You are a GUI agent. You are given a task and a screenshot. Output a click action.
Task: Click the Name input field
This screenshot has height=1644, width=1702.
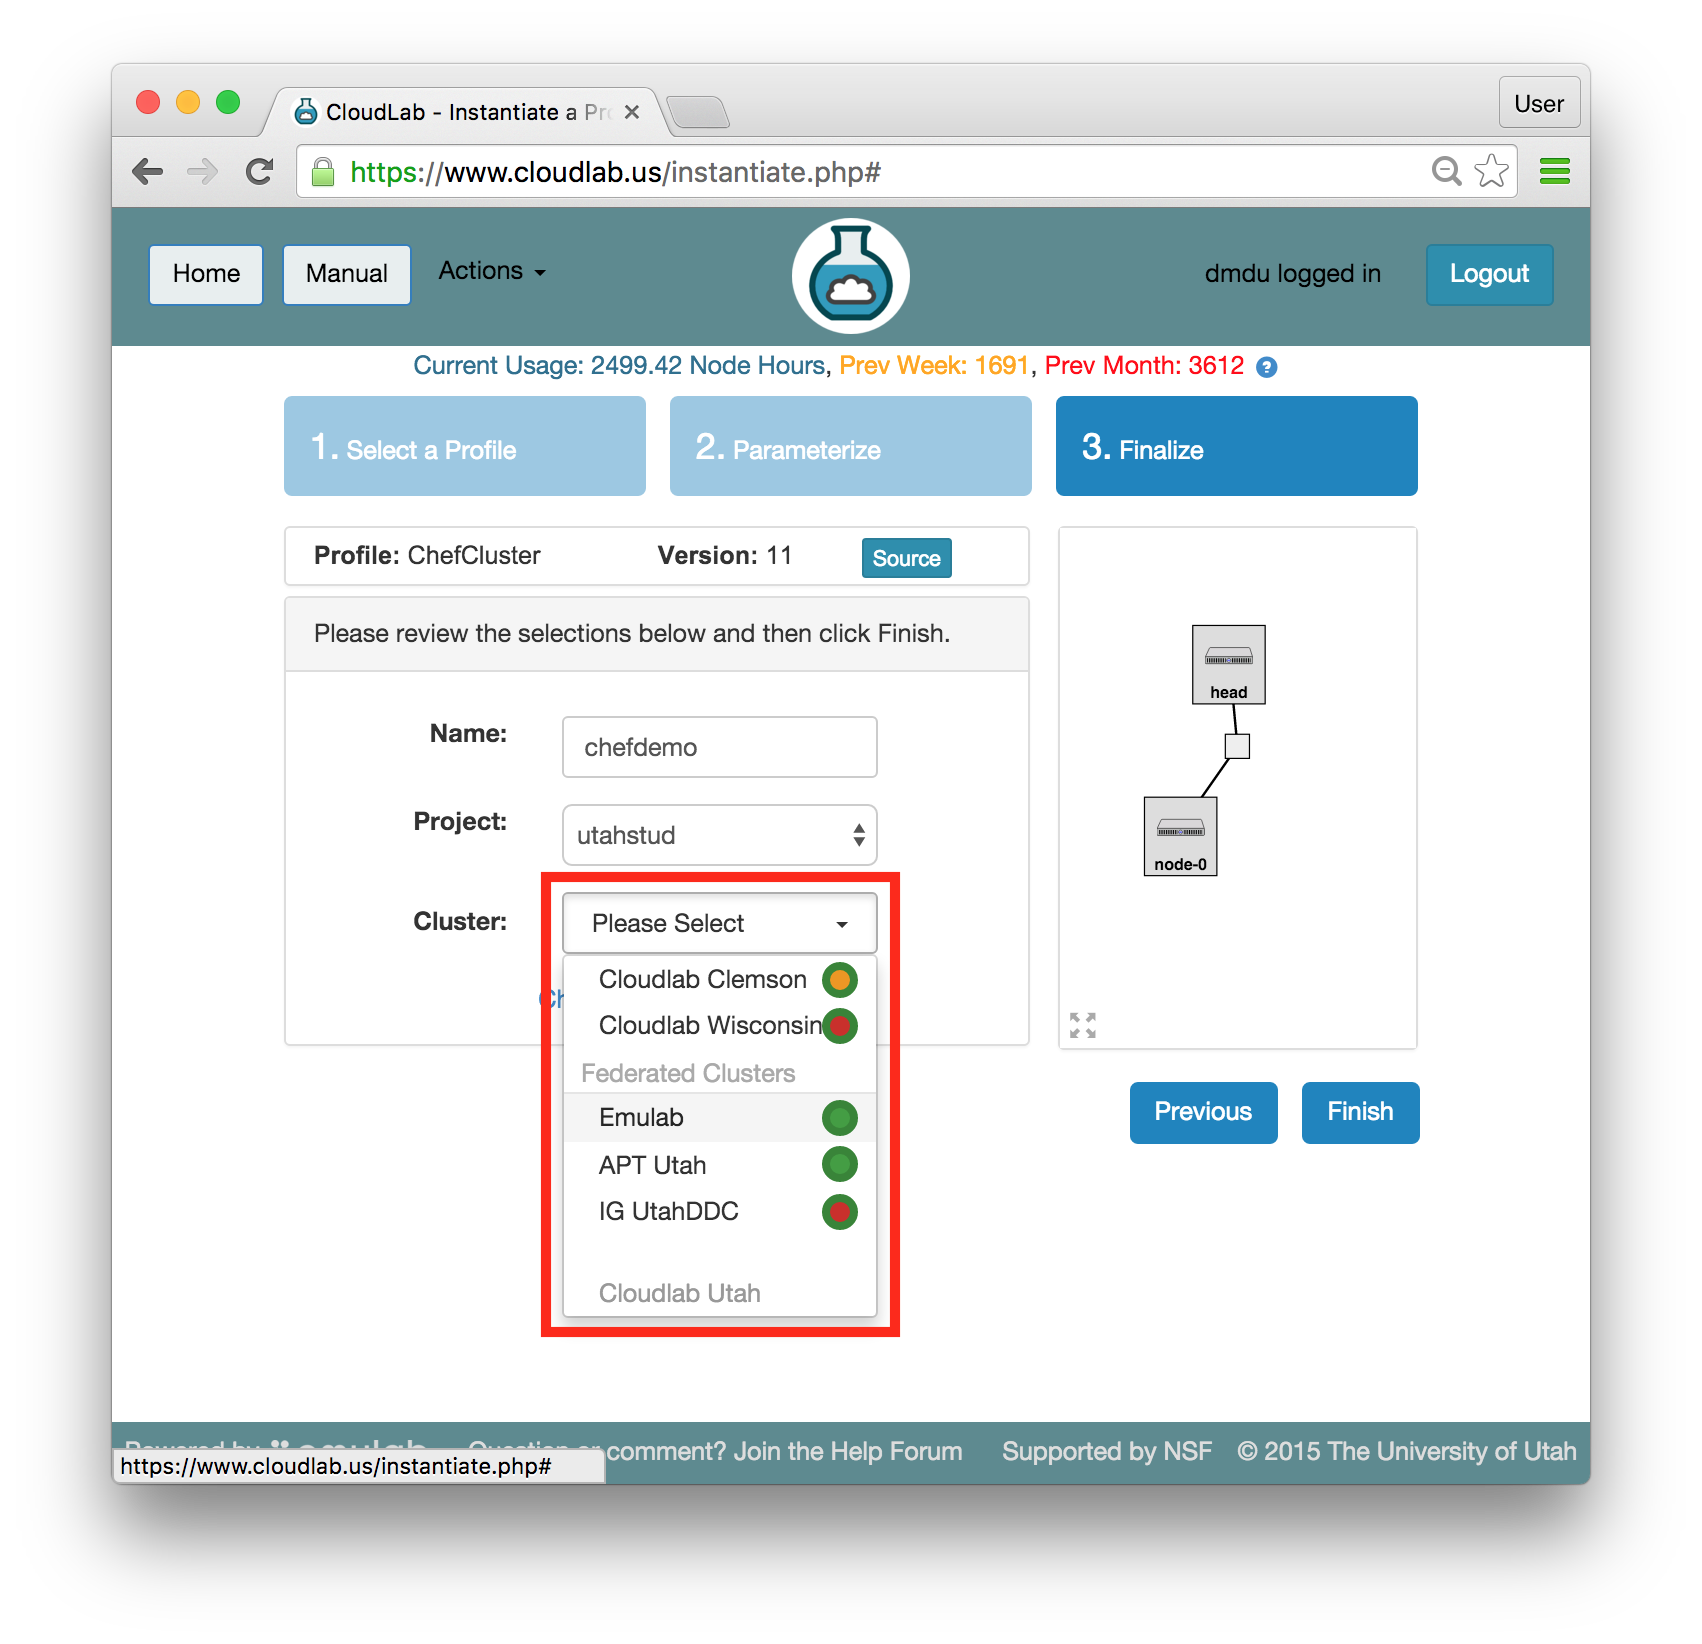720,747
